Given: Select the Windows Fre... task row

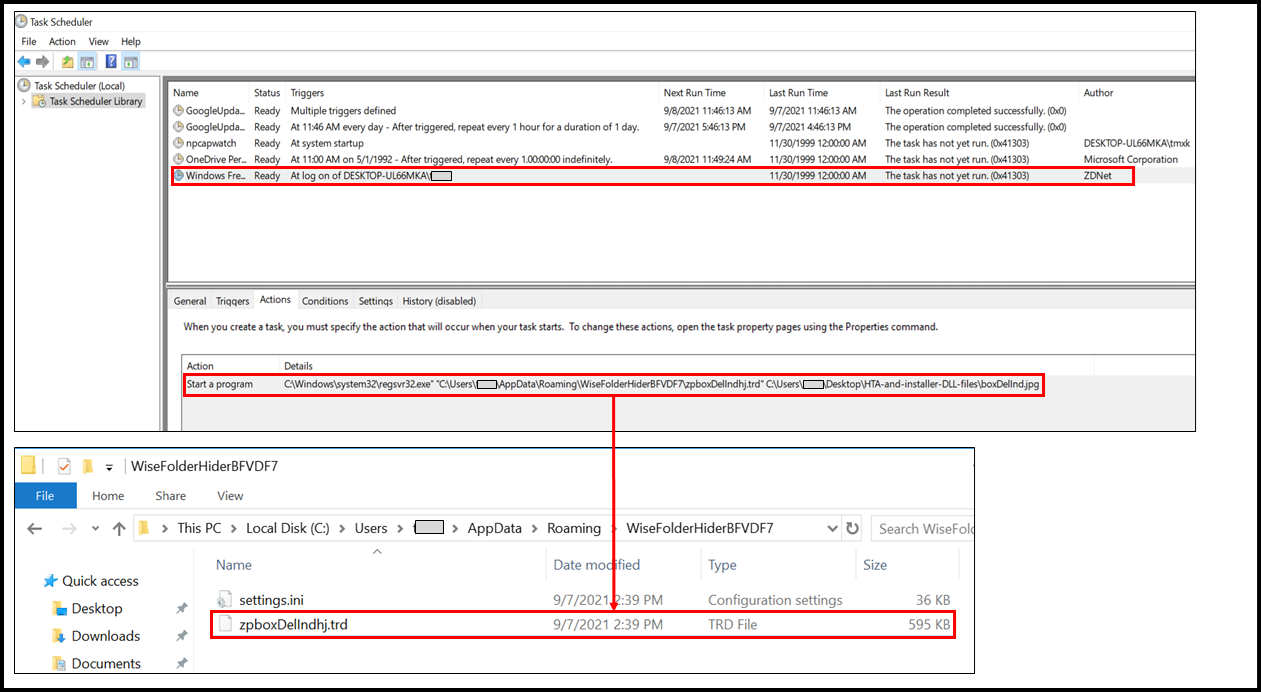Looking at the screenshot, I should [215, 176].
